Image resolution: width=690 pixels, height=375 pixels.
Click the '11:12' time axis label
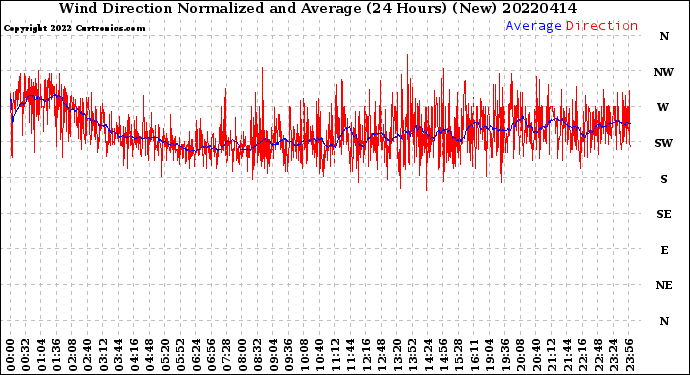335,355
